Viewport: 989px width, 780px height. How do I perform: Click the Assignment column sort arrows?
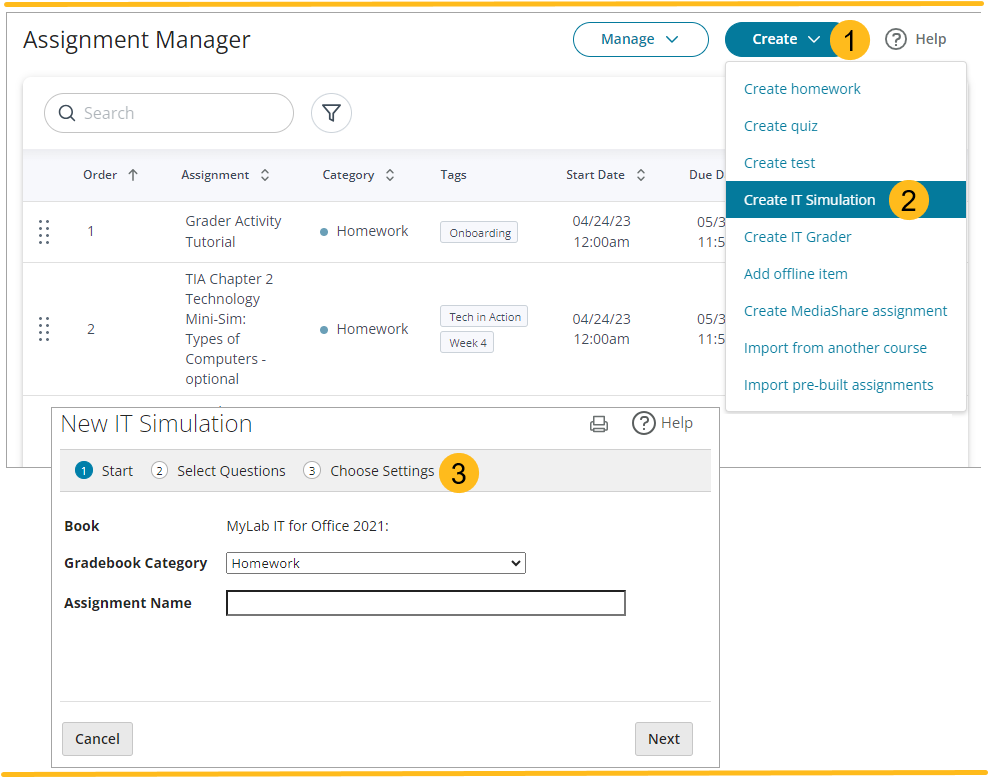[x=264, y=174]
